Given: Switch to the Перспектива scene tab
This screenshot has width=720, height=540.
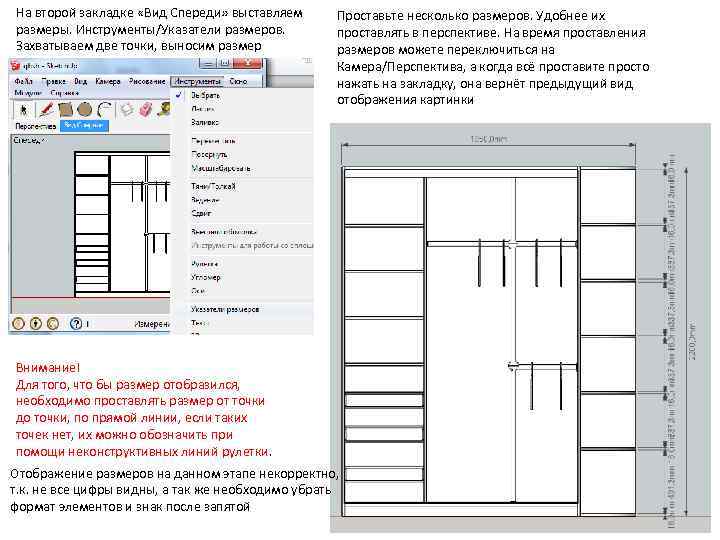Looking at the screenshot, I should pyautogui.click(x=35, y=125).
